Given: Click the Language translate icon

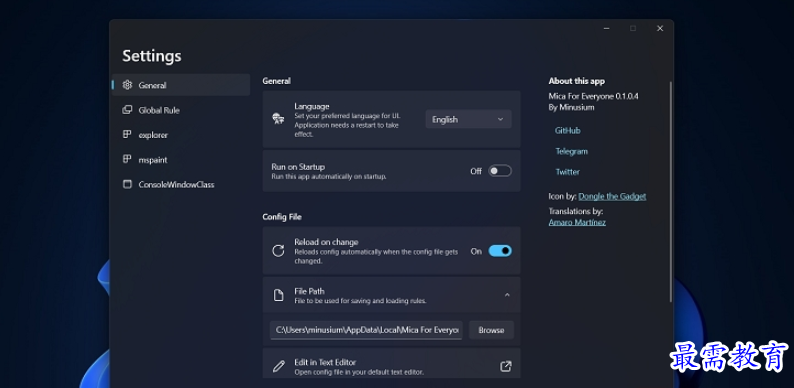Looking at the screenshot, I should [278, 119].
